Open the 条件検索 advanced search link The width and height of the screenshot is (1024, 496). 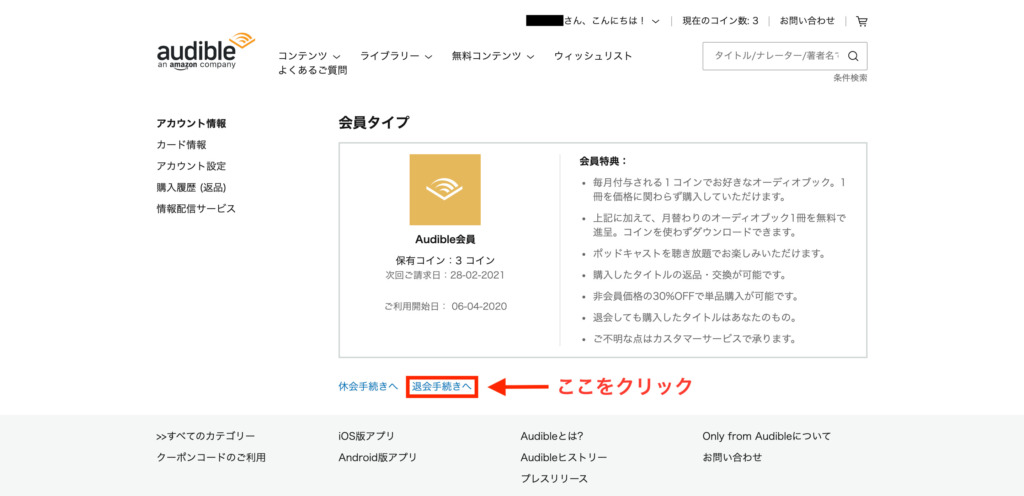coord(850,78)
